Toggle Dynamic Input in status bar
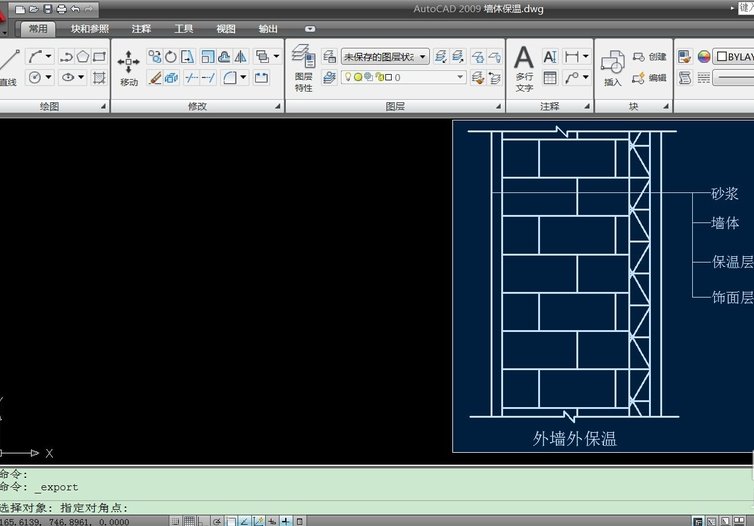This screenshot has width=754, height=526. (x=272, y=521)
